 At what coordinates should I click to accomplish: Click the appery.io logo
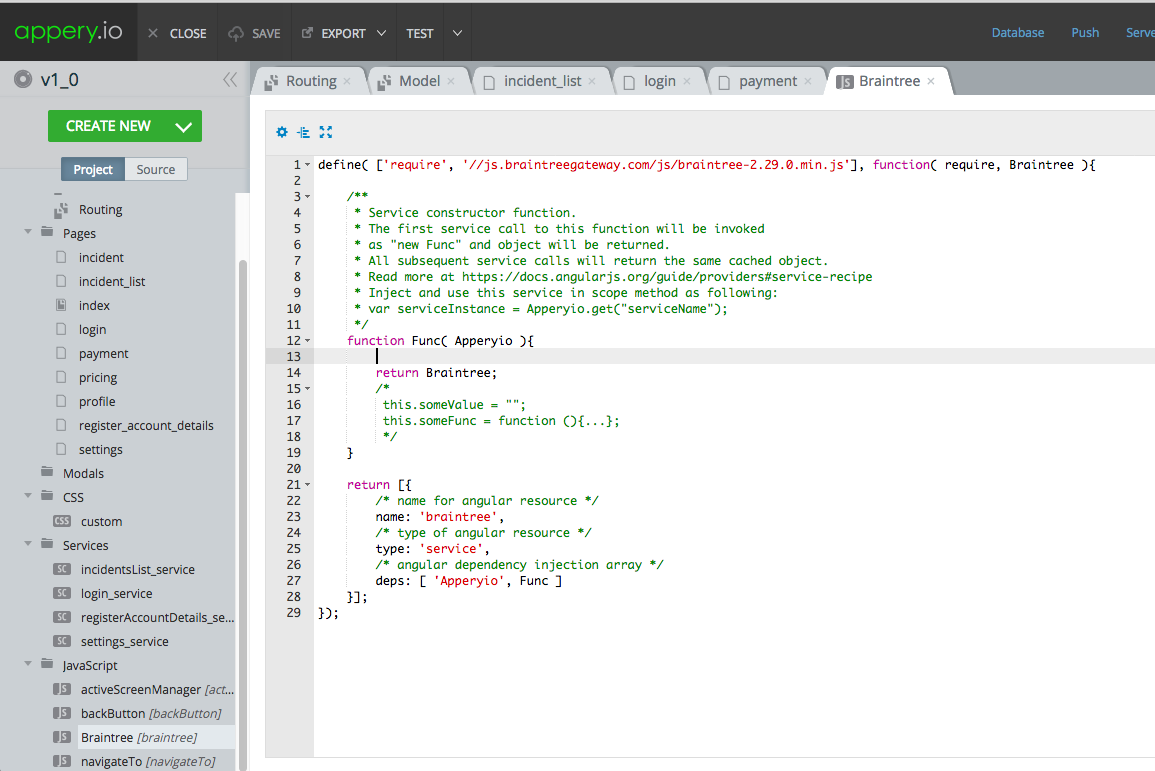coord(68,32)
